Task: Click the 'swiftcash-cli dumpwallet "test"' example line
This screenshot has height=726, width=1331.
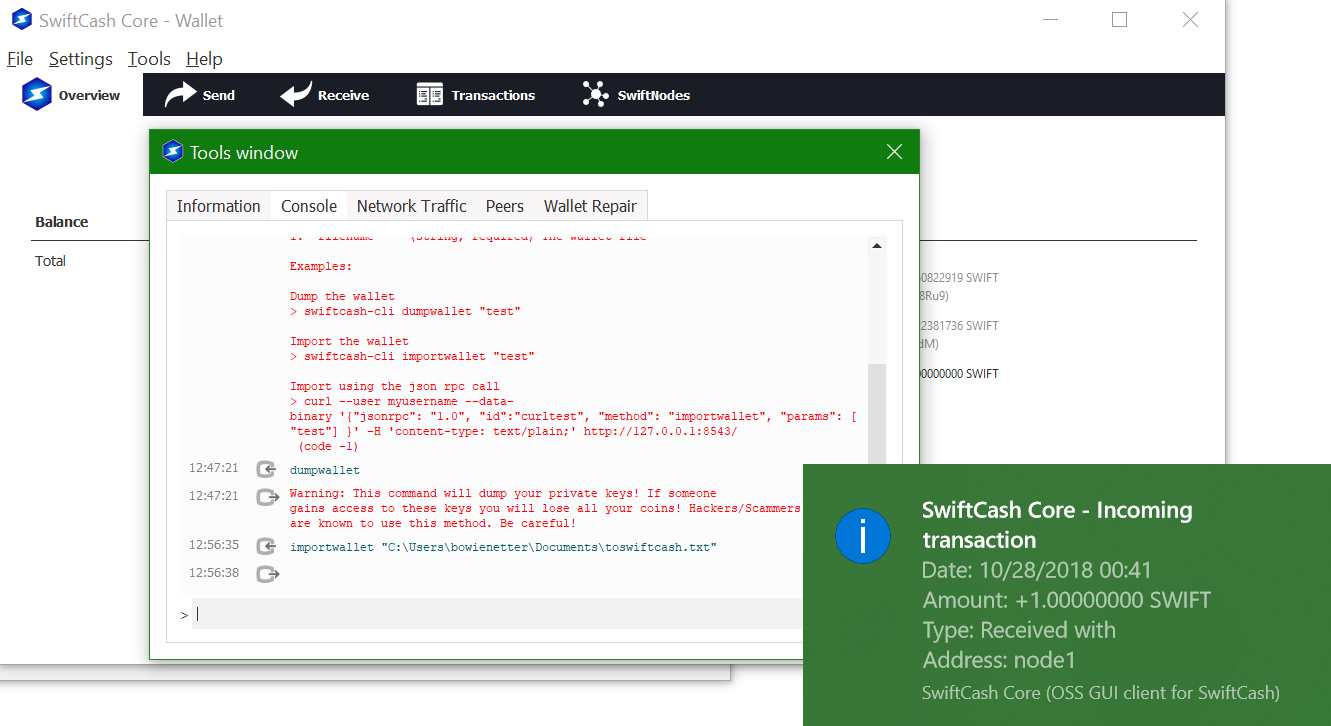Action: [x=405, y=312]
